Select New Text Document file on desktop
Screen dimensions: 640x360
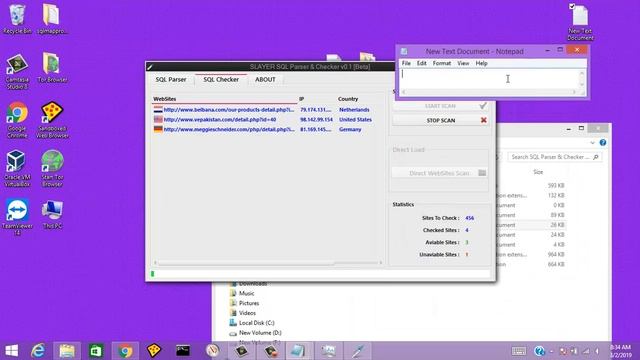tap(580, 22)
